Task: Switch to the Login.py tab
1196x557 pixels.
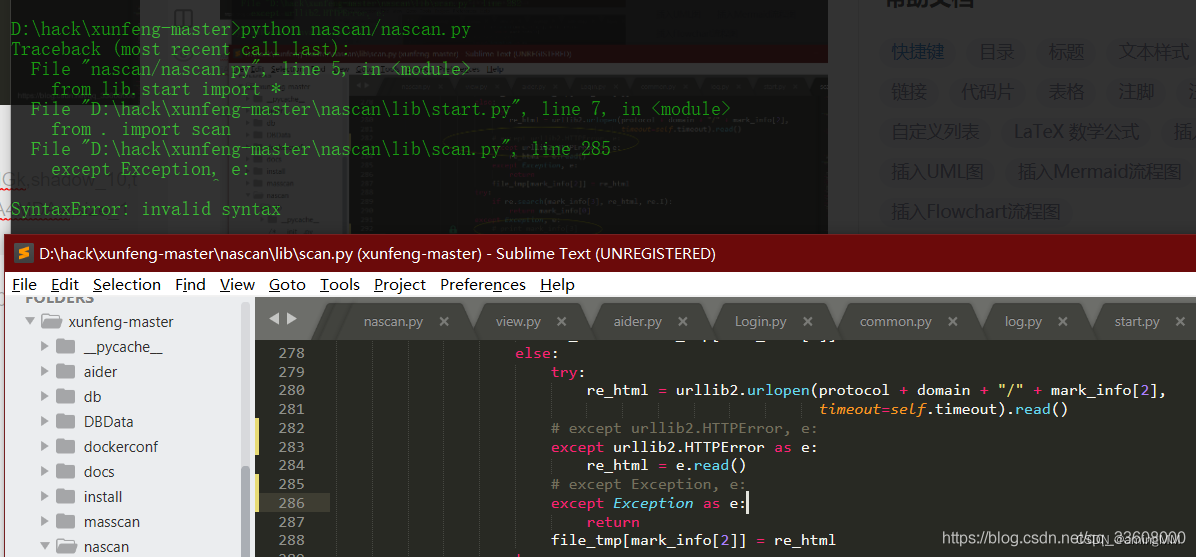Action: point(760,321)
